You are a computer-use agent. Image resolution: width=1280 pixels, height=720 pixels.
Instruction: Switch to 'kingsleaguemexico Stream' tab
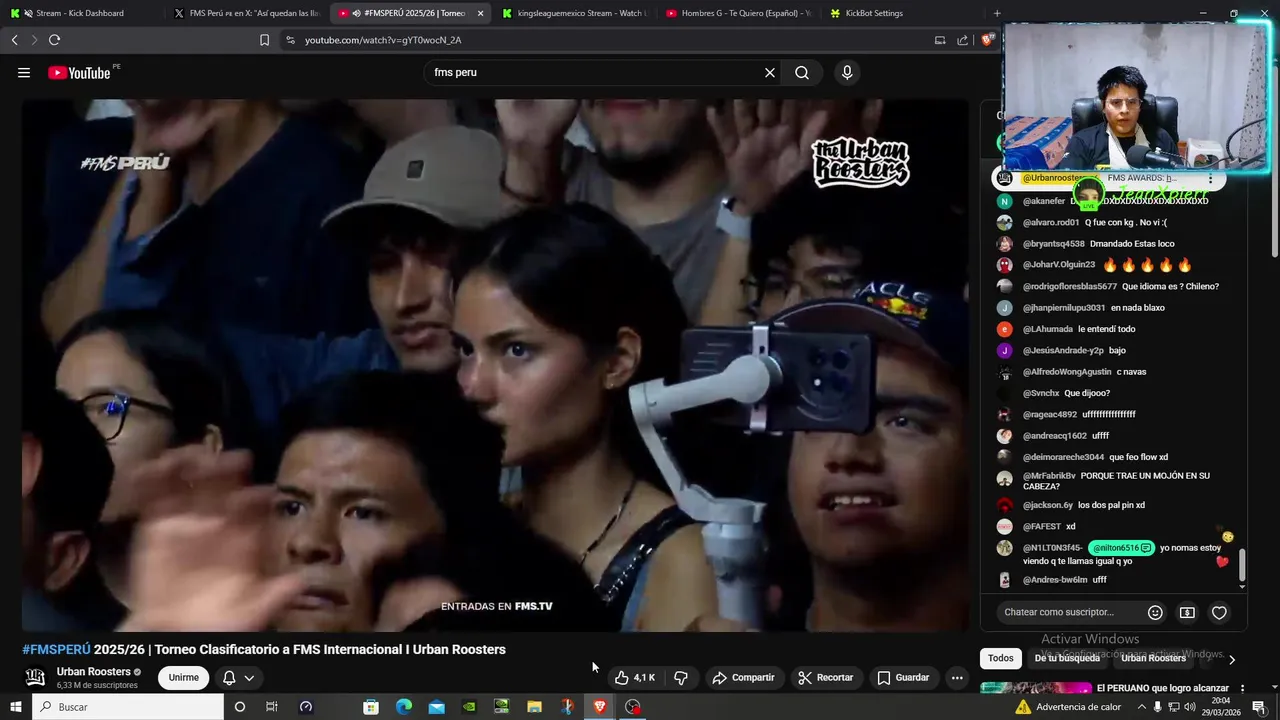(x=574, y=13)
